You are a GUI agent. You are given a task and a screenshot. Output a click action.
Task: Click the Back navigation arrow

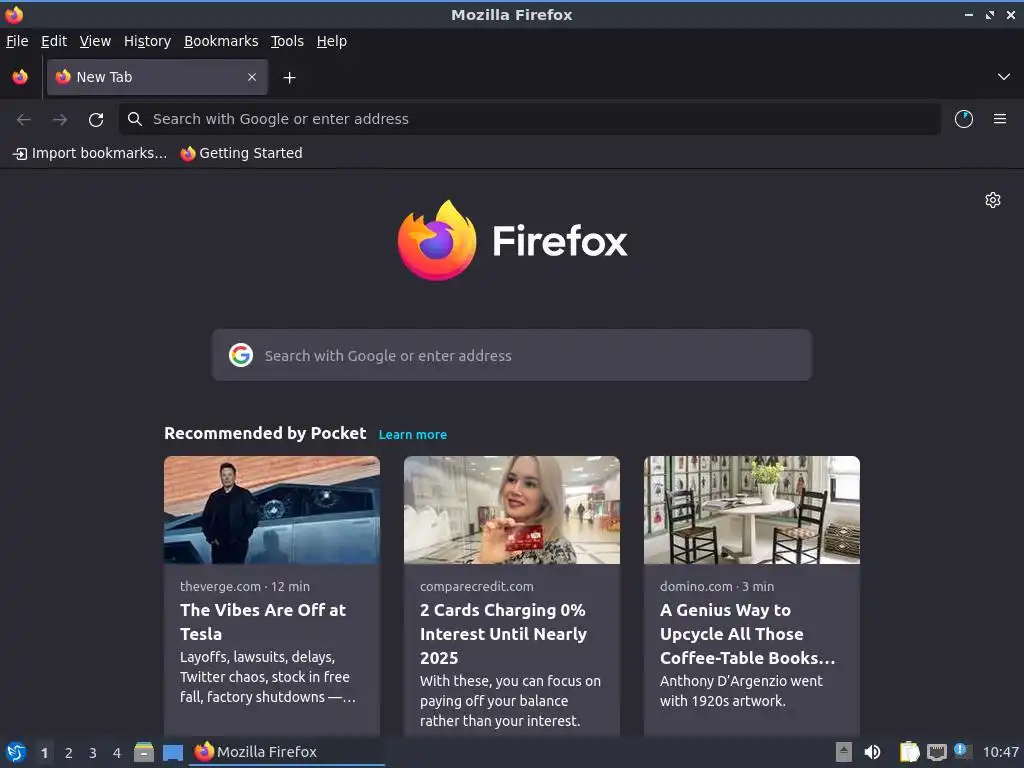(x=24, y=120)
